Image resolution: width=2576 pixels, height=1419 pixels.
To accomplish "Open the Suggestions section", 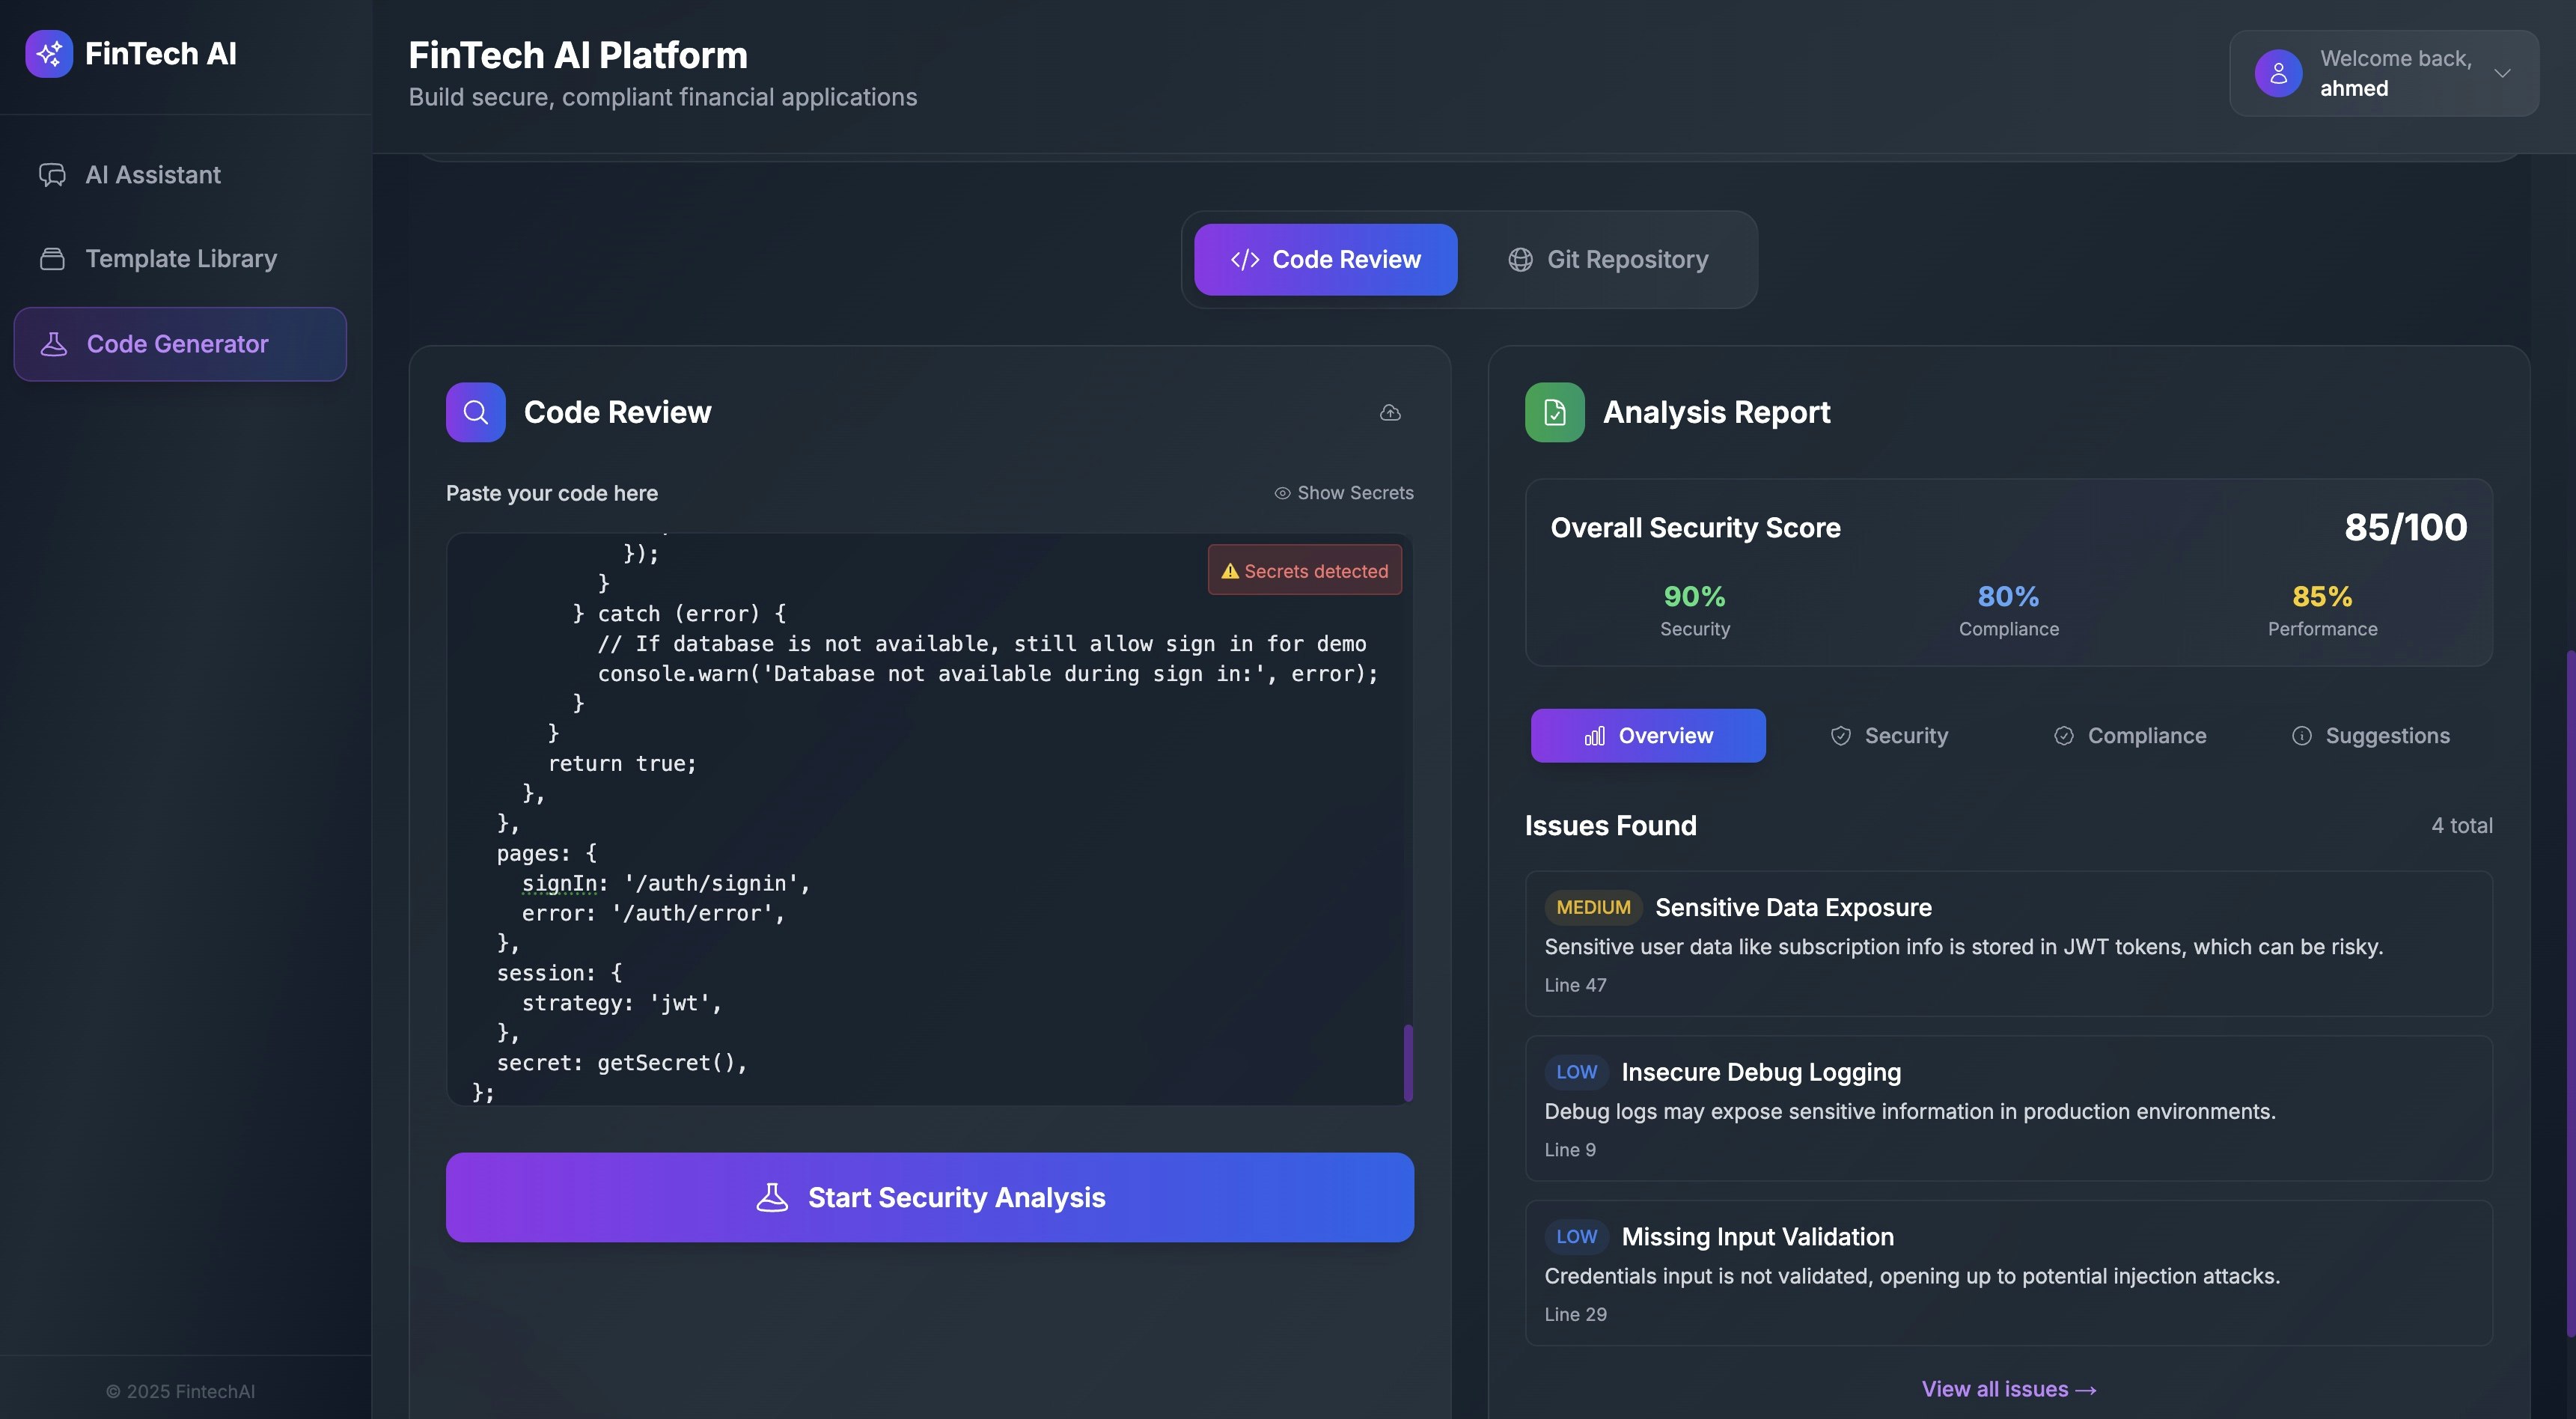I will [2372, 735].
